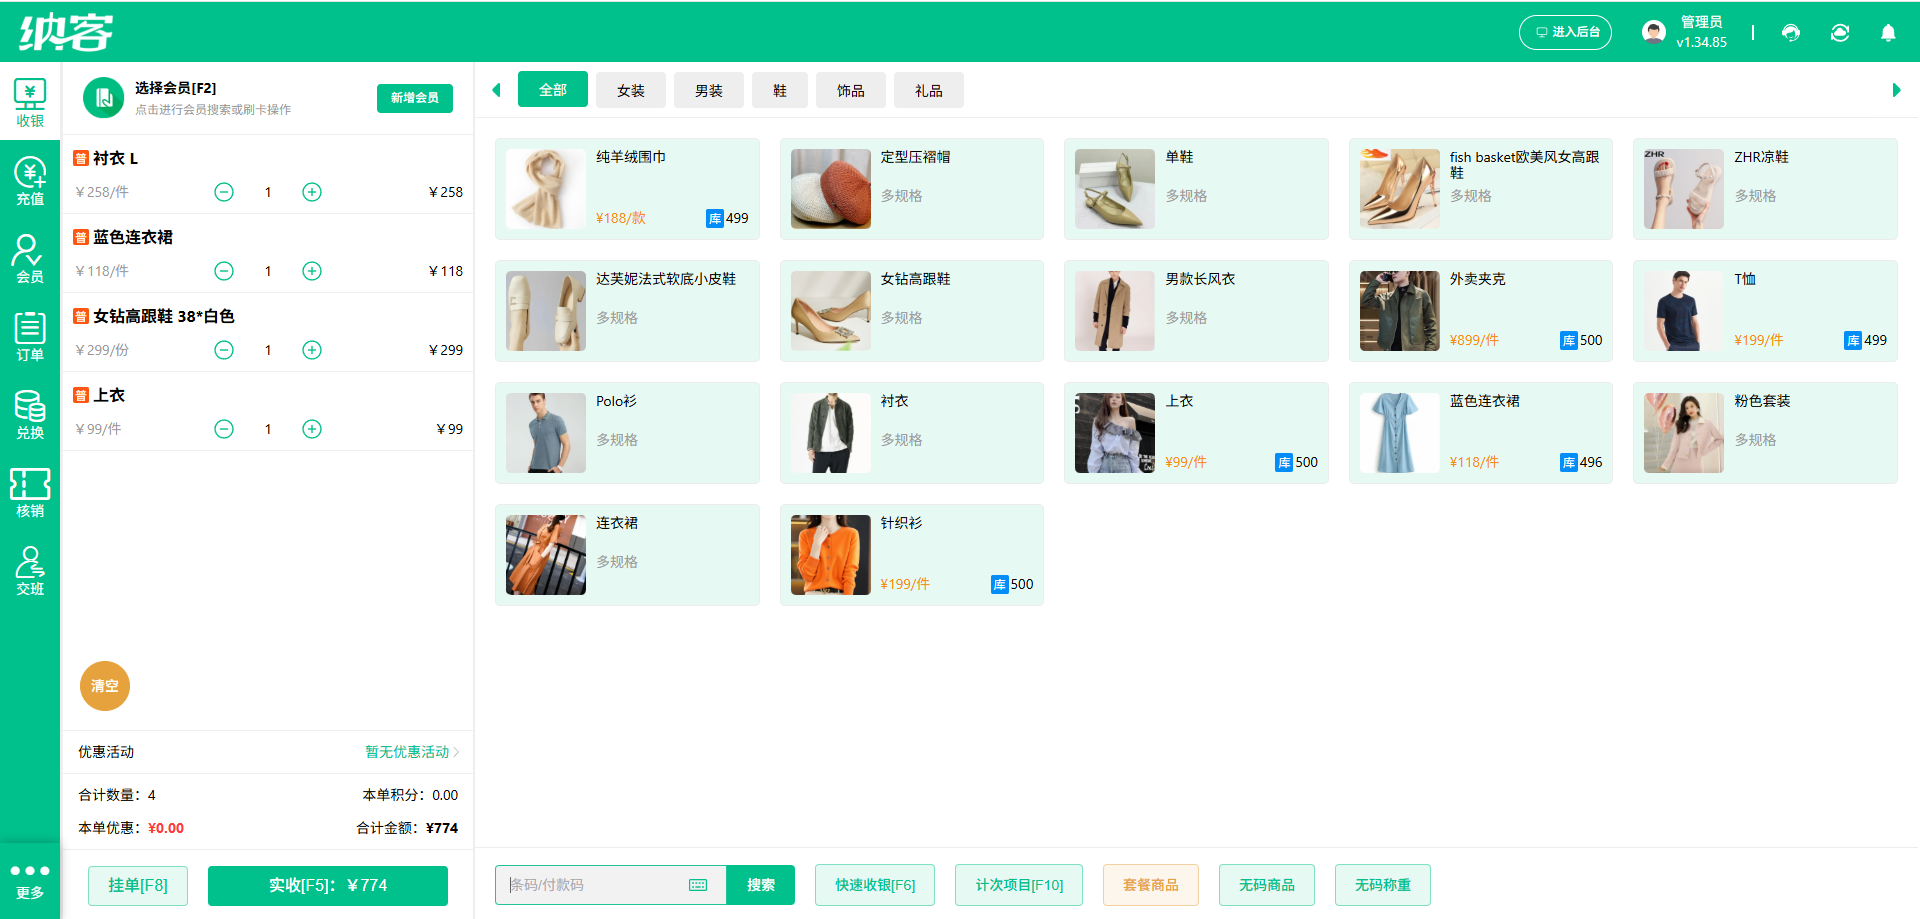Open the notification bell icon
The width and height of the screenshot is (1920, 919).
(x=1888, y=33)
